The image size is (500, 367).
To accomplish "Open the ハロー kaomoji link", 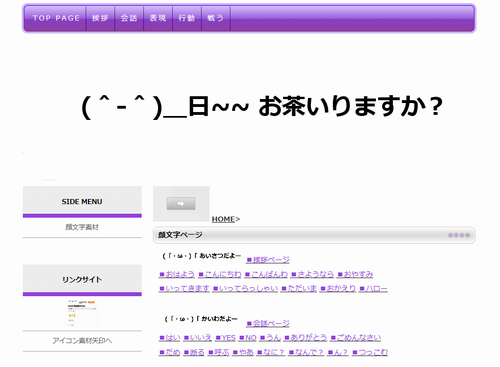I will (x=373, y=288).
